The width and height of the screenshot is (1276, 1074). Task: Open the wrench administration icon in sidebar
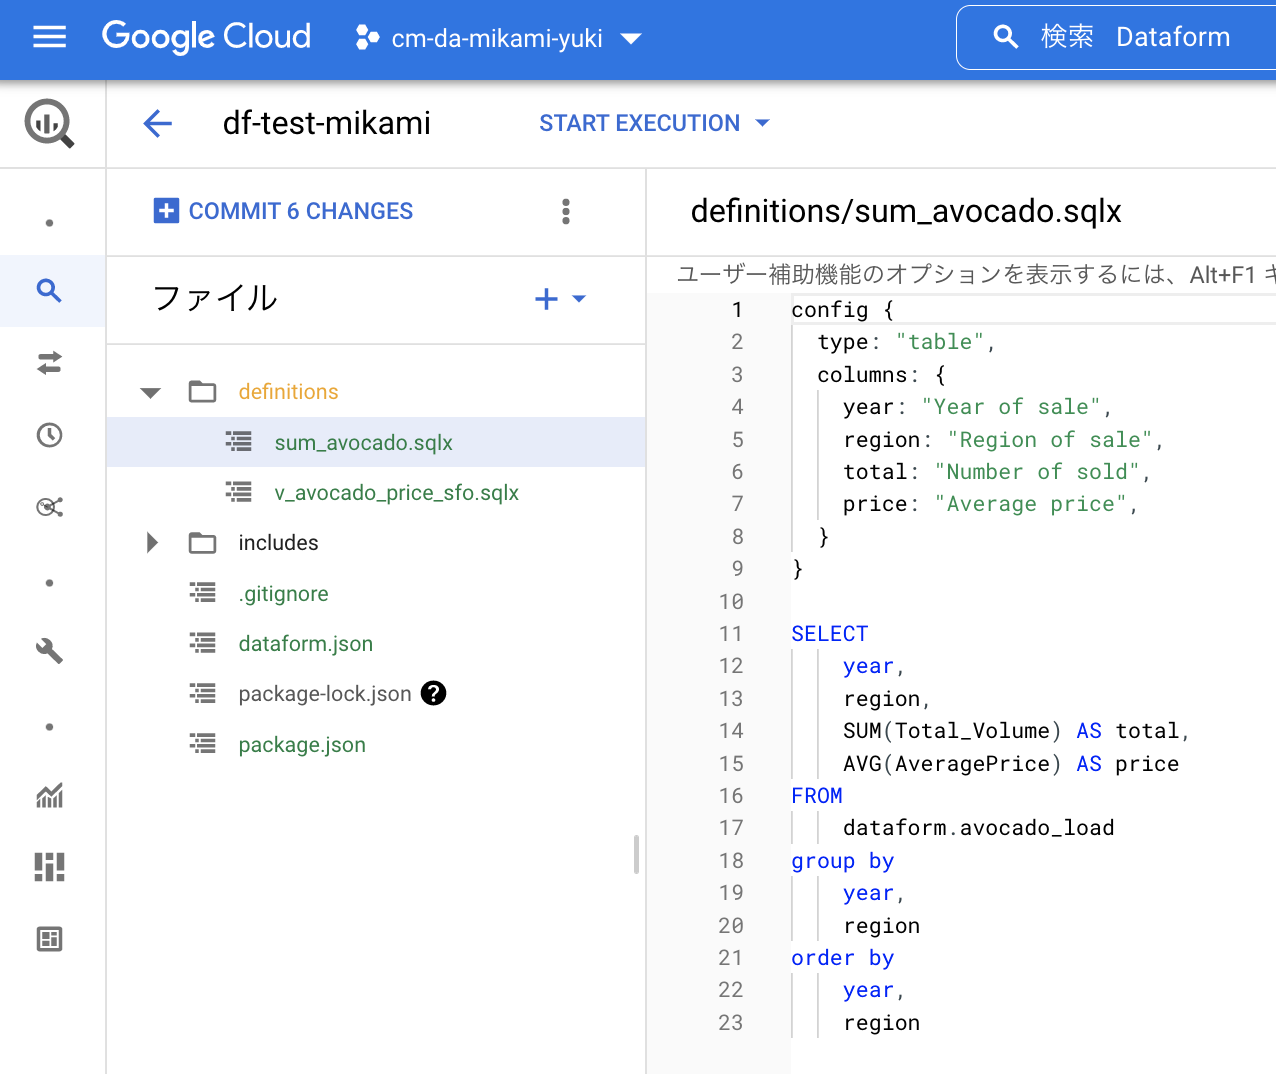tap(49, 651)
